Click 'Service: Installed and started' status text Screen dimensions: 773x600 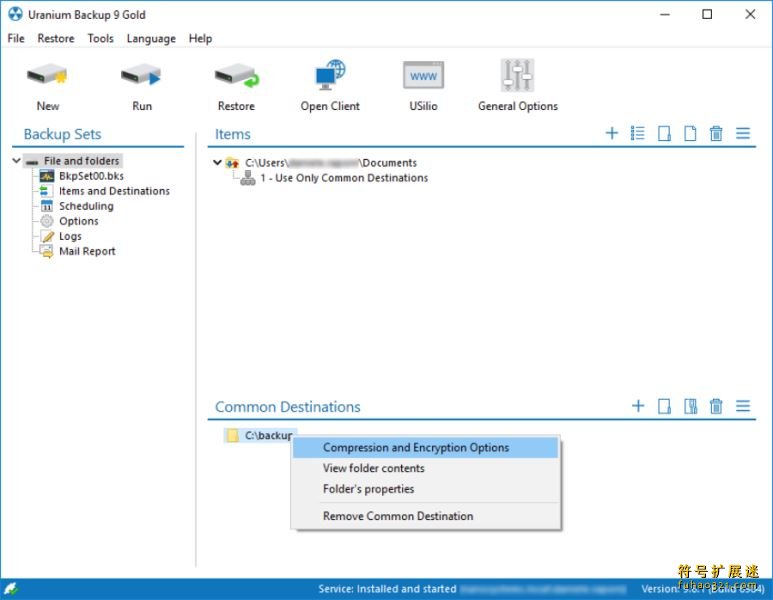tap(387, 589)
